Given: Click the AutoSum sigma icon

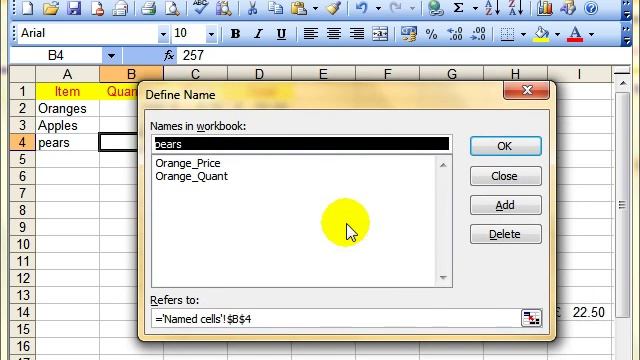Looking at the screenshot, I should pyautogui.click(x=459, y=8).
